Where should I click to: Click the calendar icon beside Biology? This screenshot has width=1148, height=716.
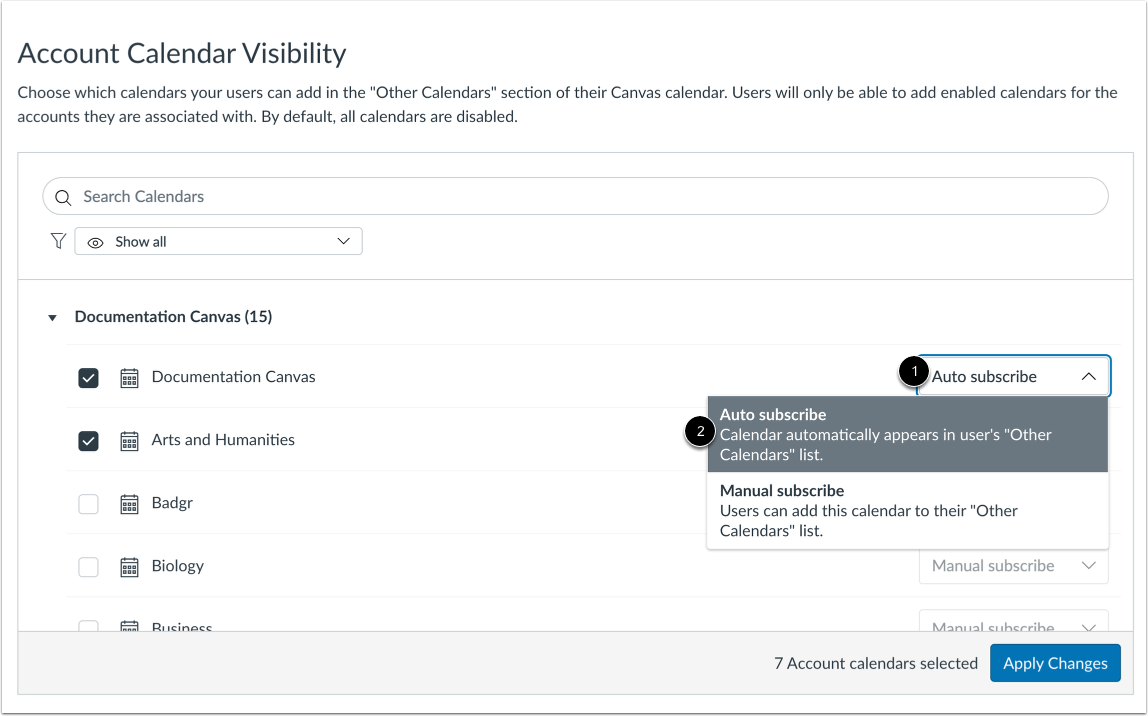(x=129, y=566)
